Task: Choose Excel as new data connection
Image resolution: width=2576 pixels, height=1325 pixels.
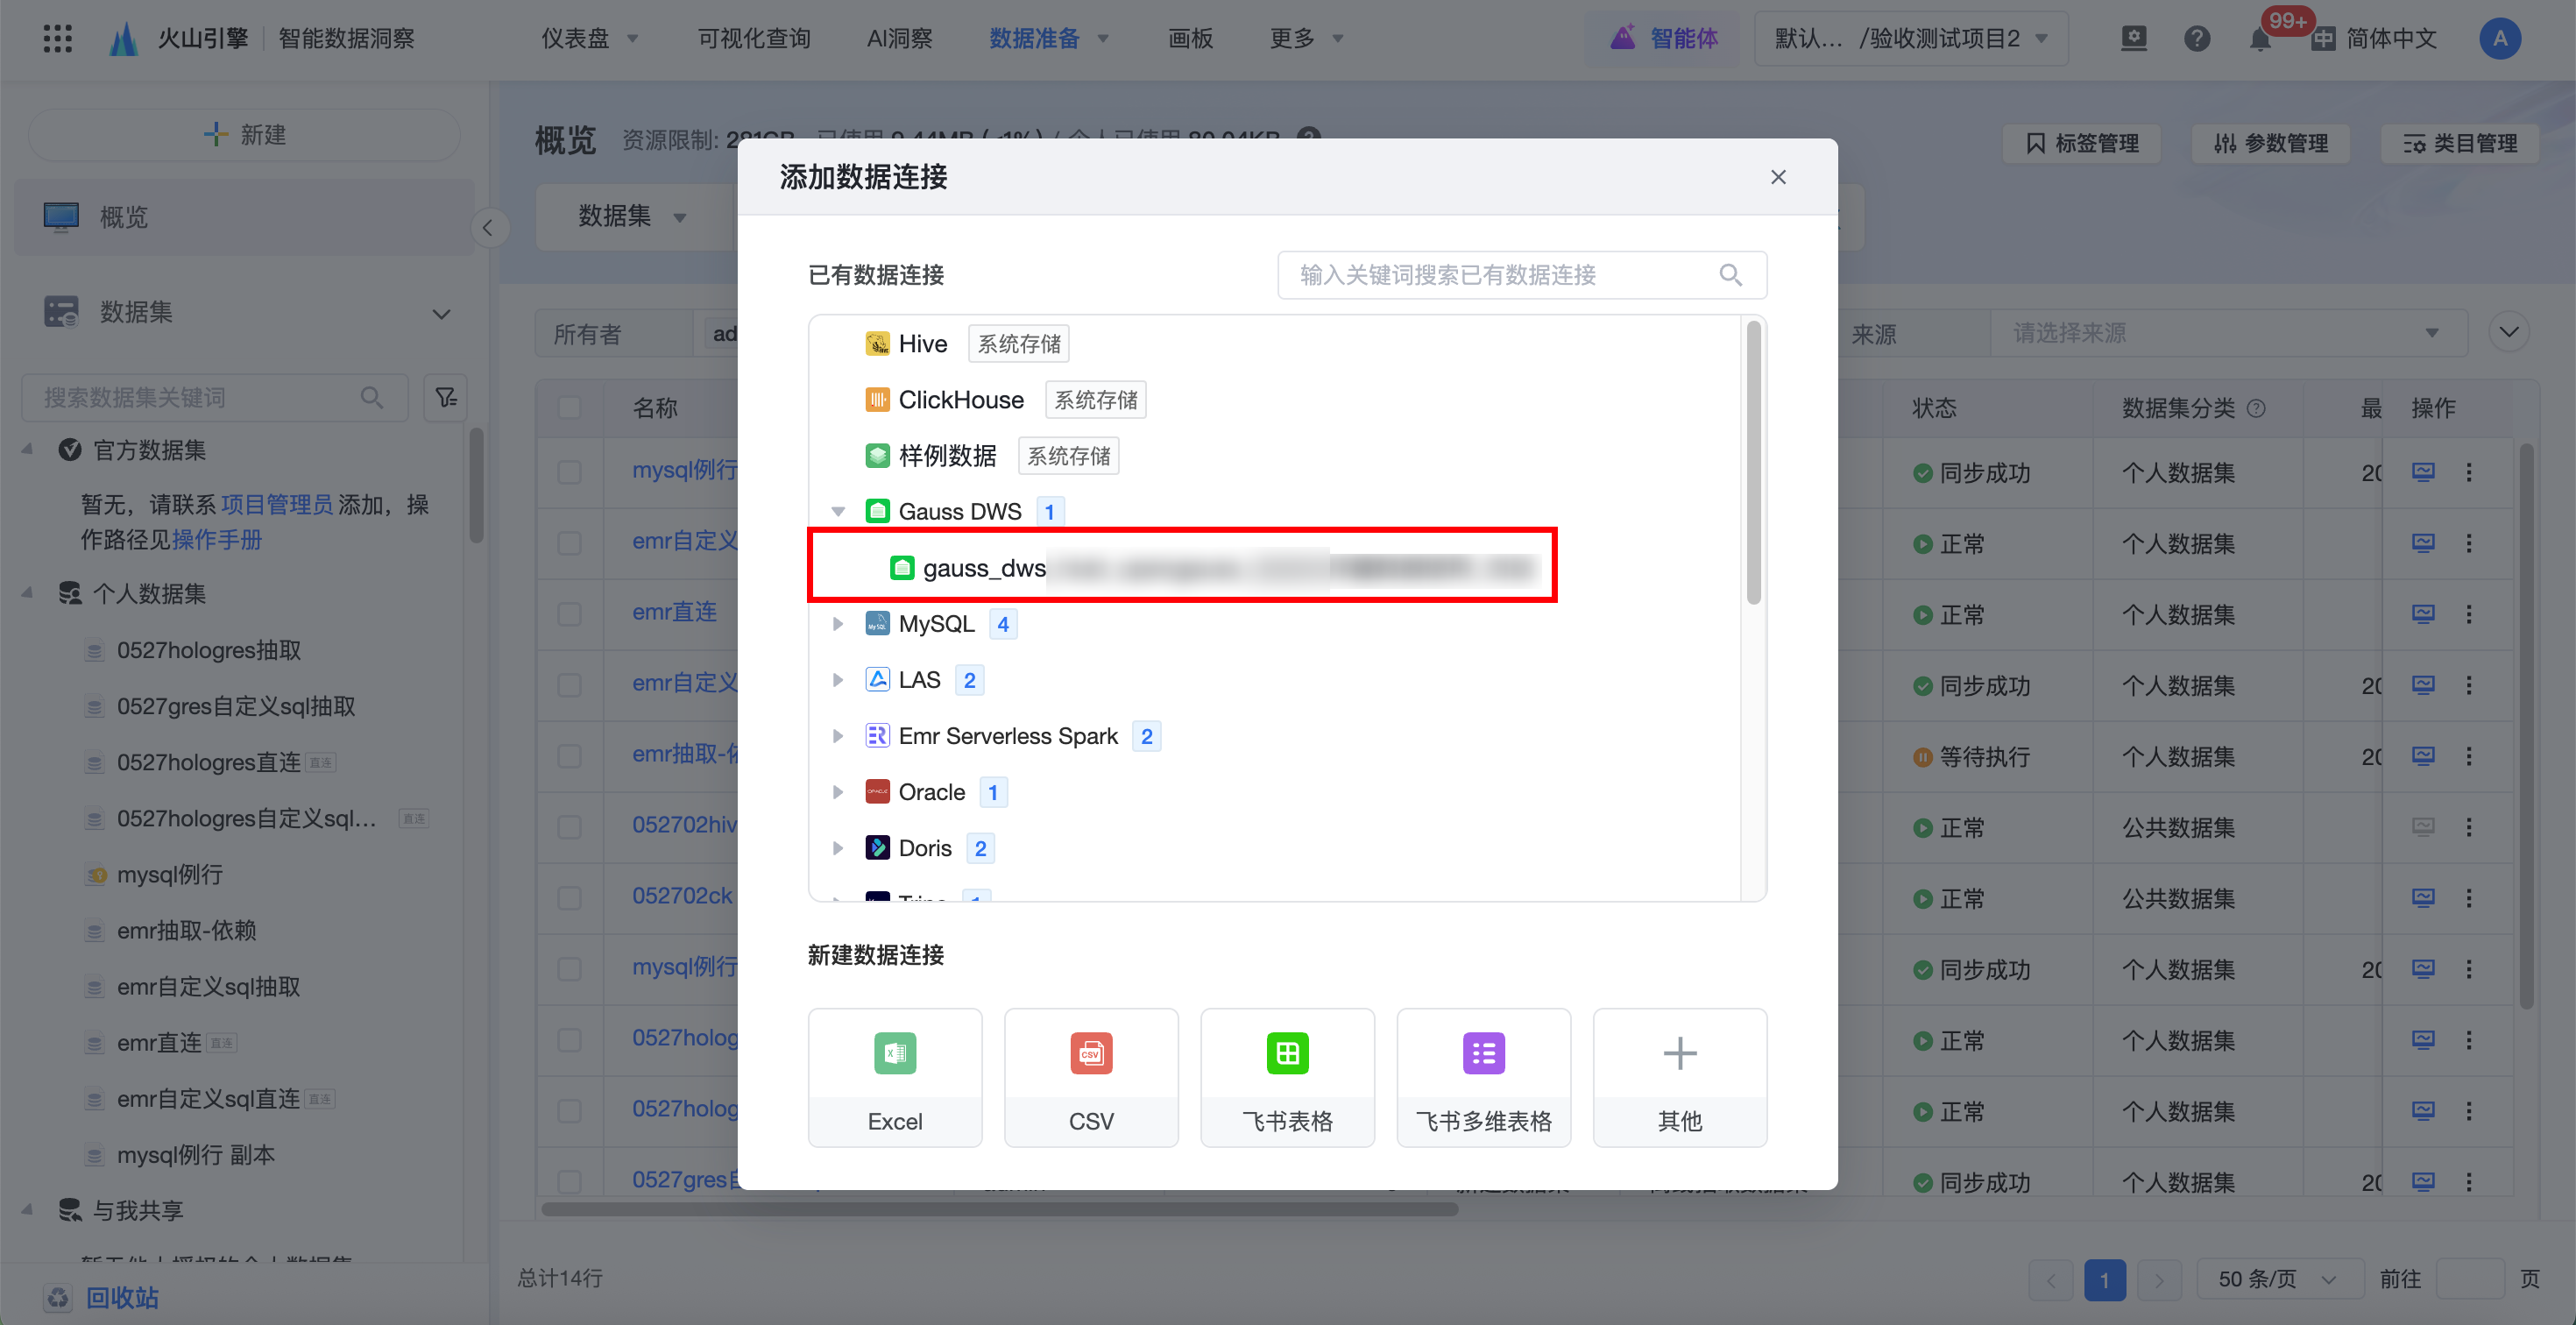Action: [x=895, y=1077]
